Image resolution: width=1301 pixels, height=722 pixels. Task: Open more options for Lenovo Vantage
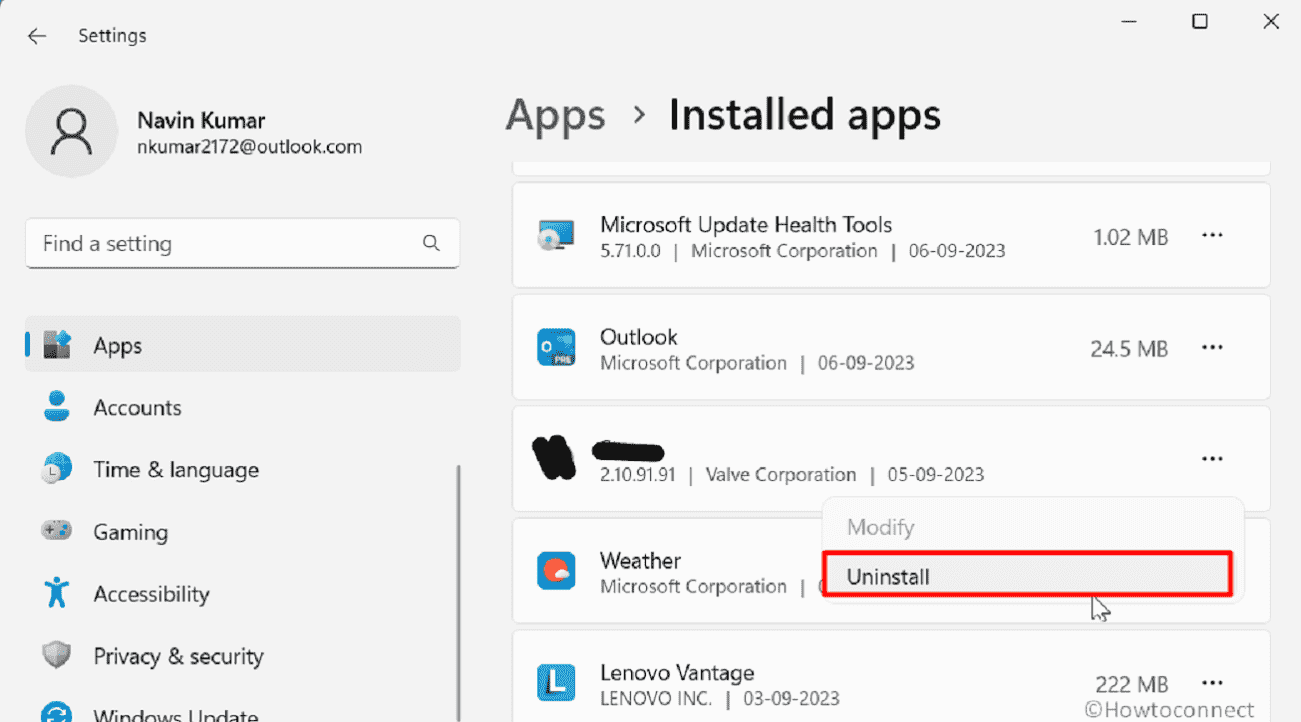coord(1212,683)
